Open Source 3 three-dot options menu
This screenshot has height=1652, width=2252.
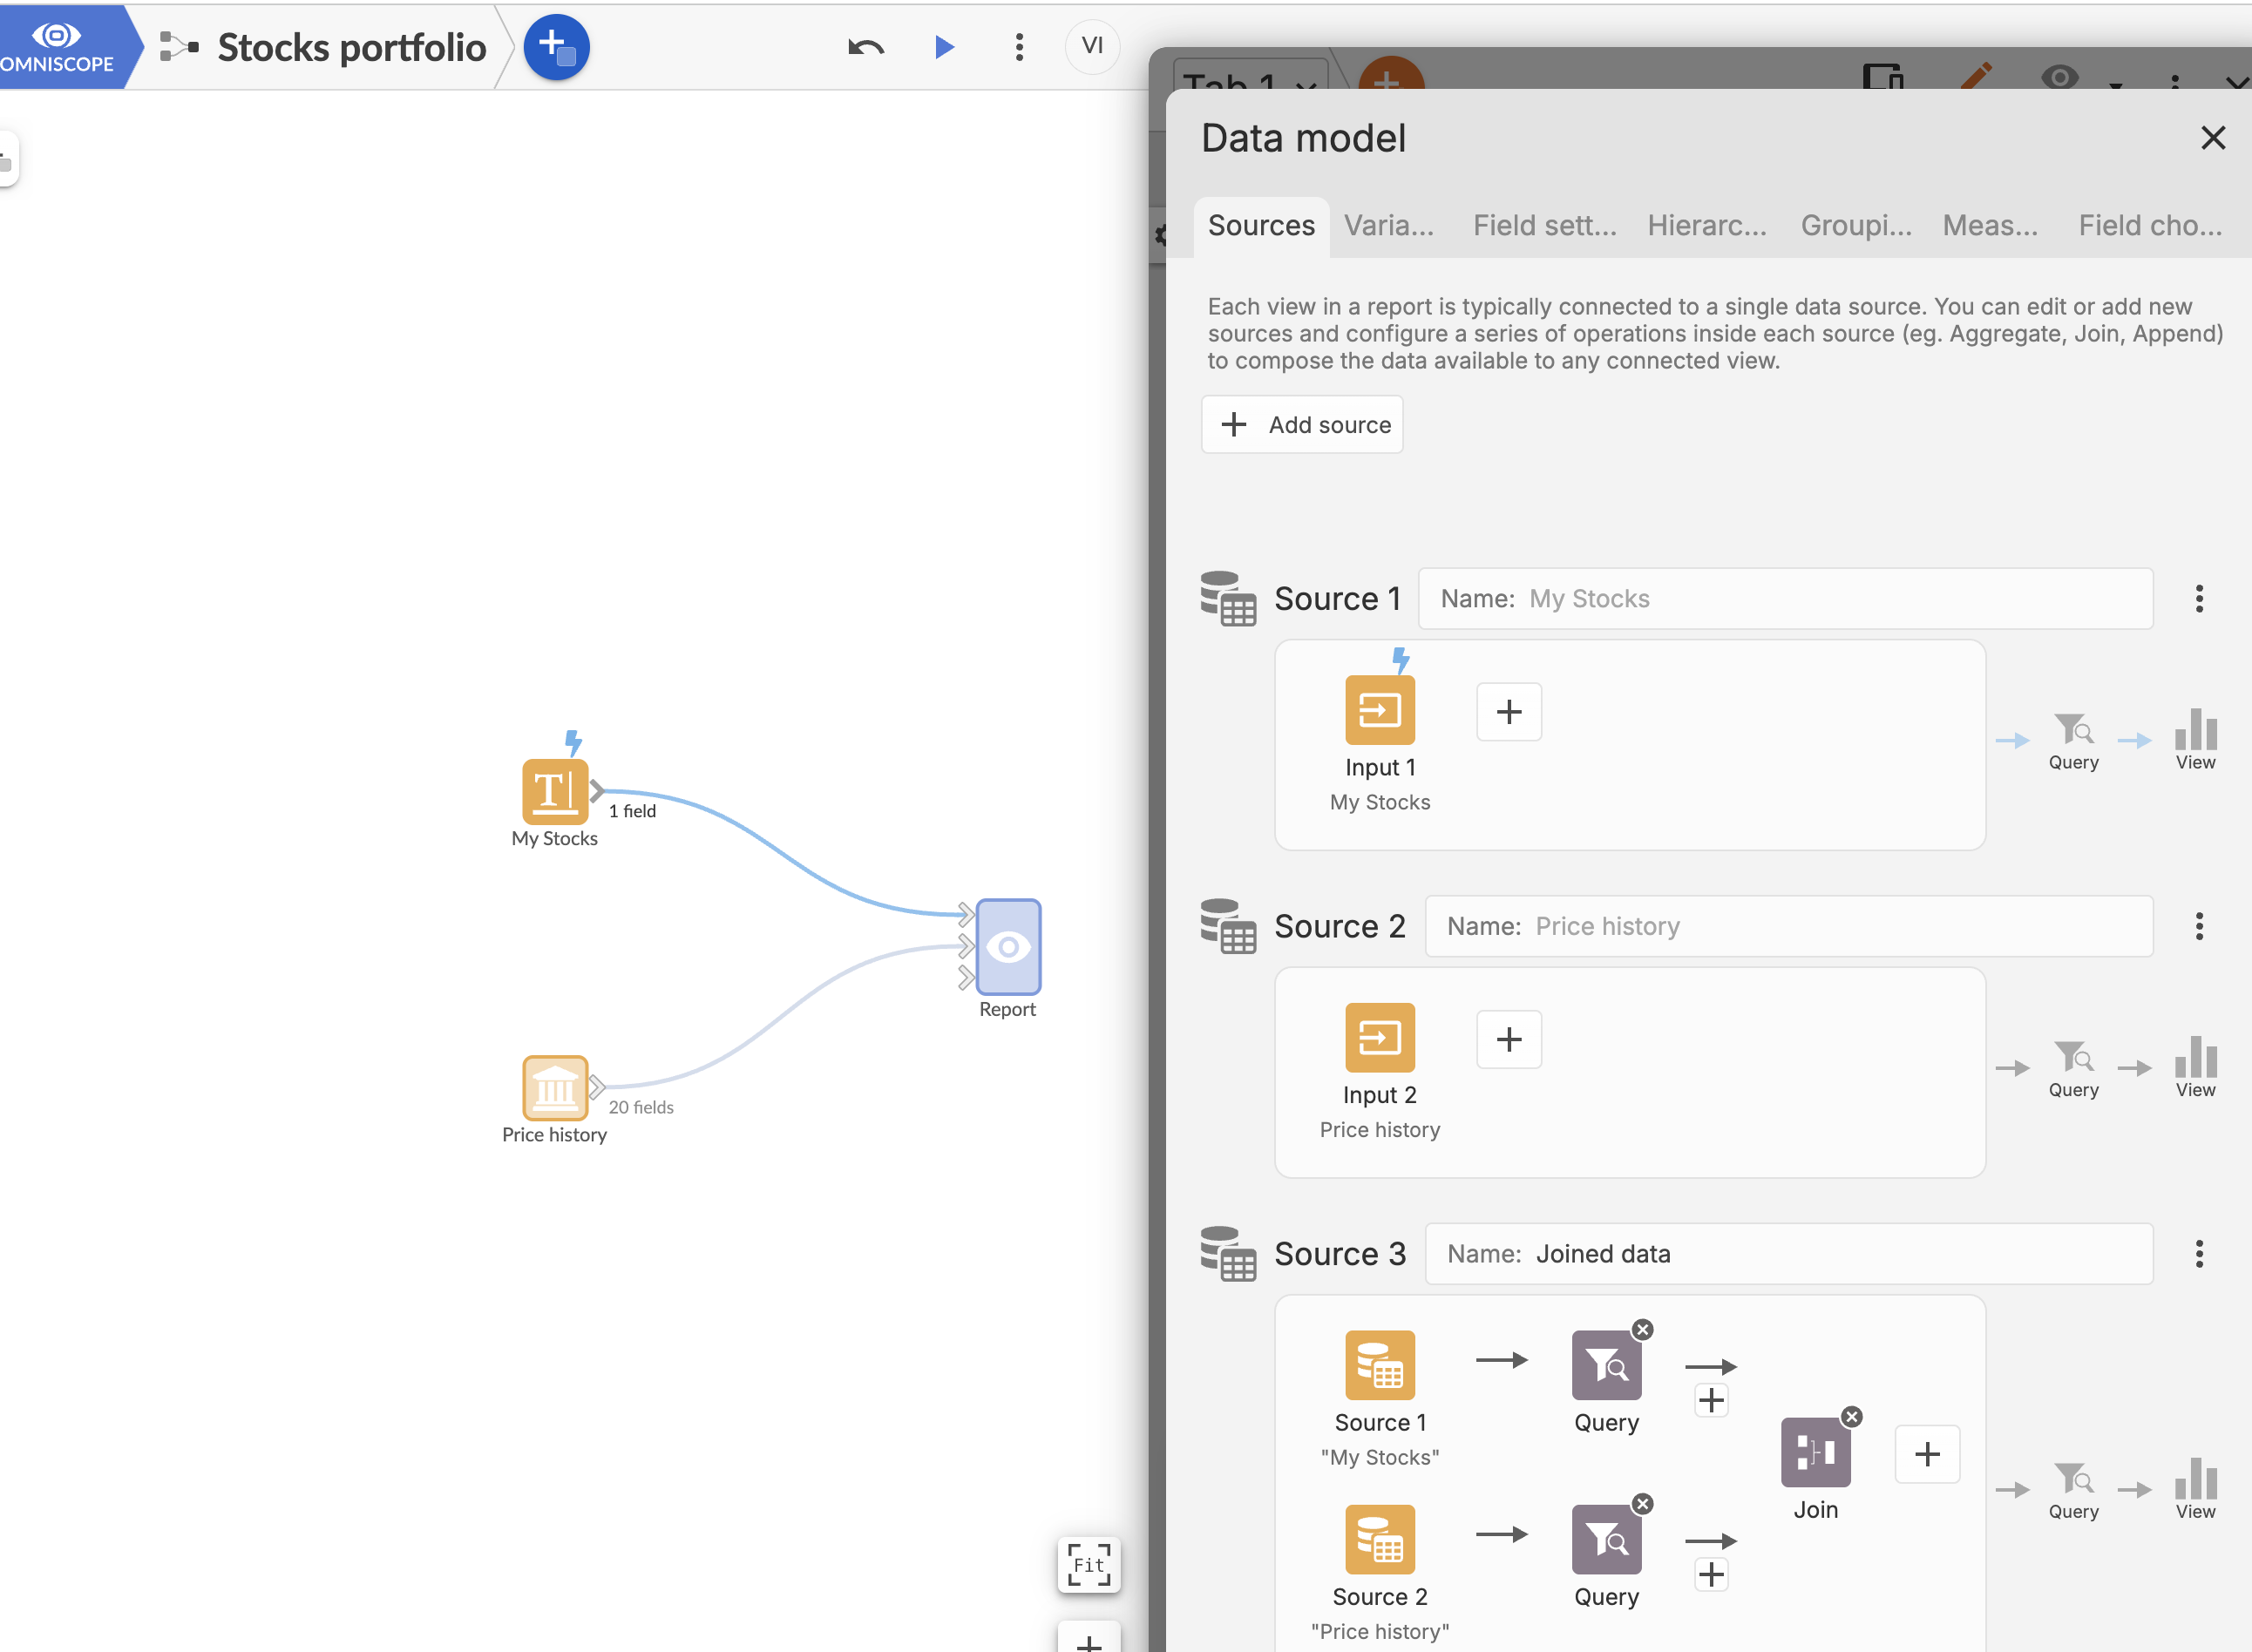tap(2198, 1253)
